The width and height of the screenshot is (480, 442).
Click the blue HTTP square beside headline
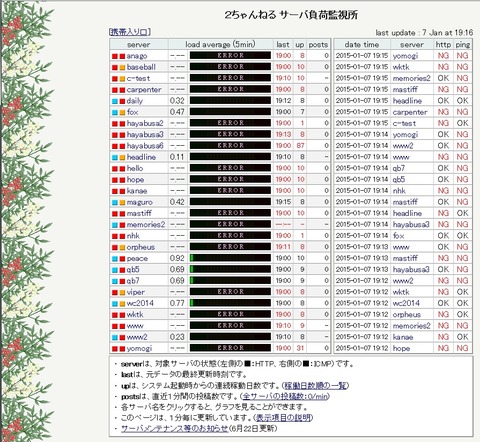pos(115,158)
